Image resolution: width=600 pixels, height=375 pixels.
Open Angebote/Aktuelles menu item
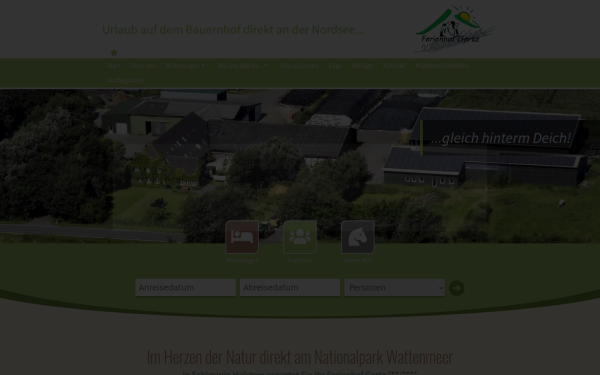pos(442,65)
